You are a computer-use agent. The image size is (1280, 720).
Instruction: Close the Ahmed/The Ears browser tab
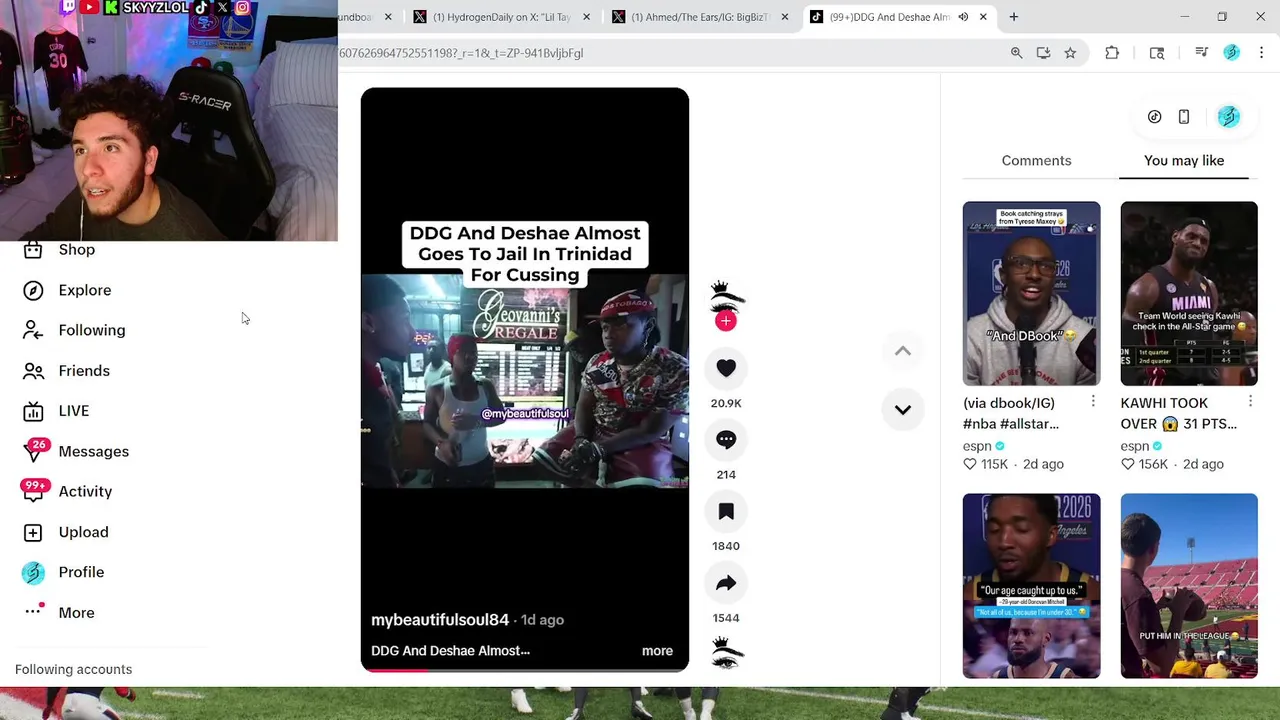click(784, 17)
